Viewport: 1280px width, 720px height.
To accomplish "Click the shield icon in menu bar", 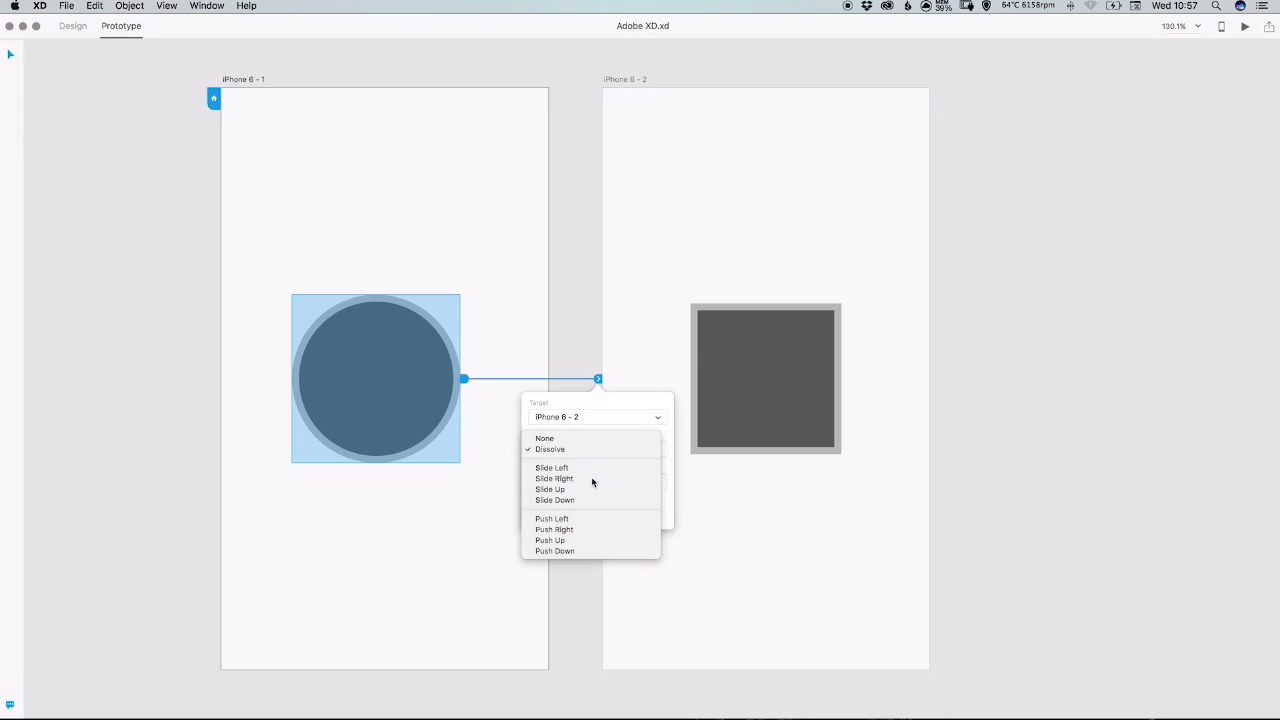I will click(987, 6).
